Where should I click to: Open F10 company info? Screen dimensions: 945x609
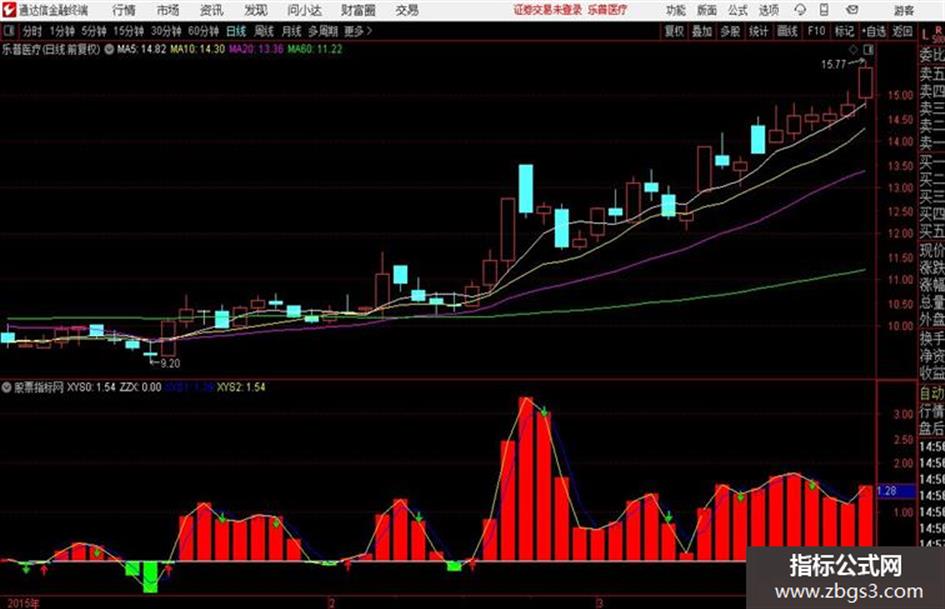point(816,31)
